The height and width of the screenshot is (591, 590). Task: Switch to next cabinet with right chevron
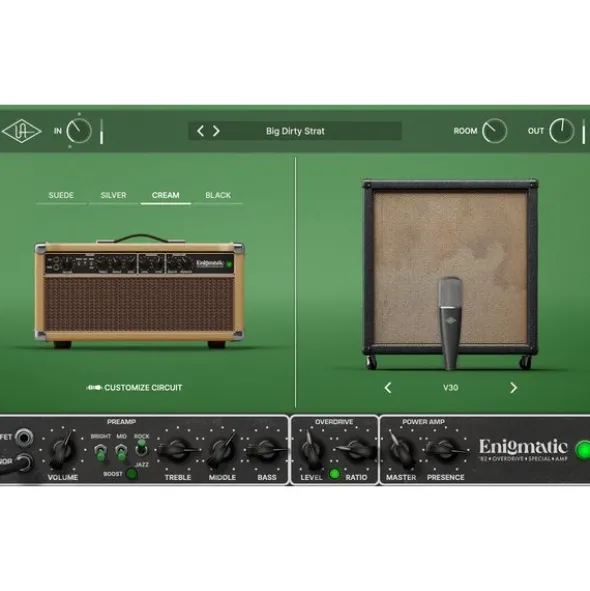[513, 388]
